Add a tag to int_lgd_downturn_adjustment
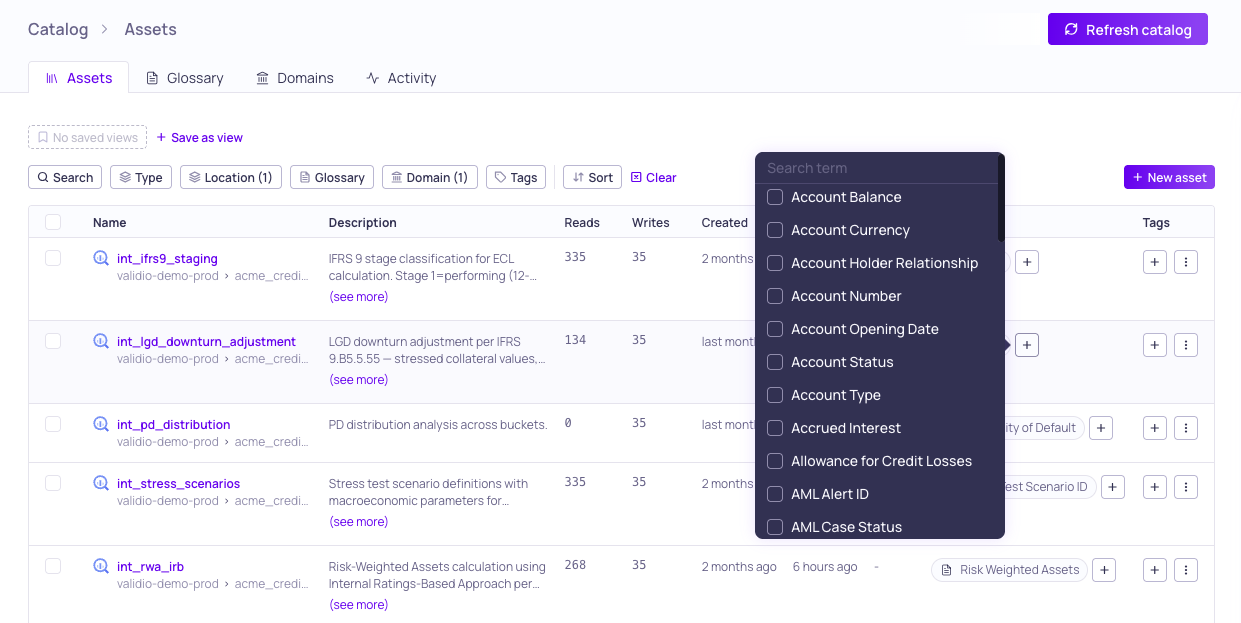 click(x=1154, y=345)
